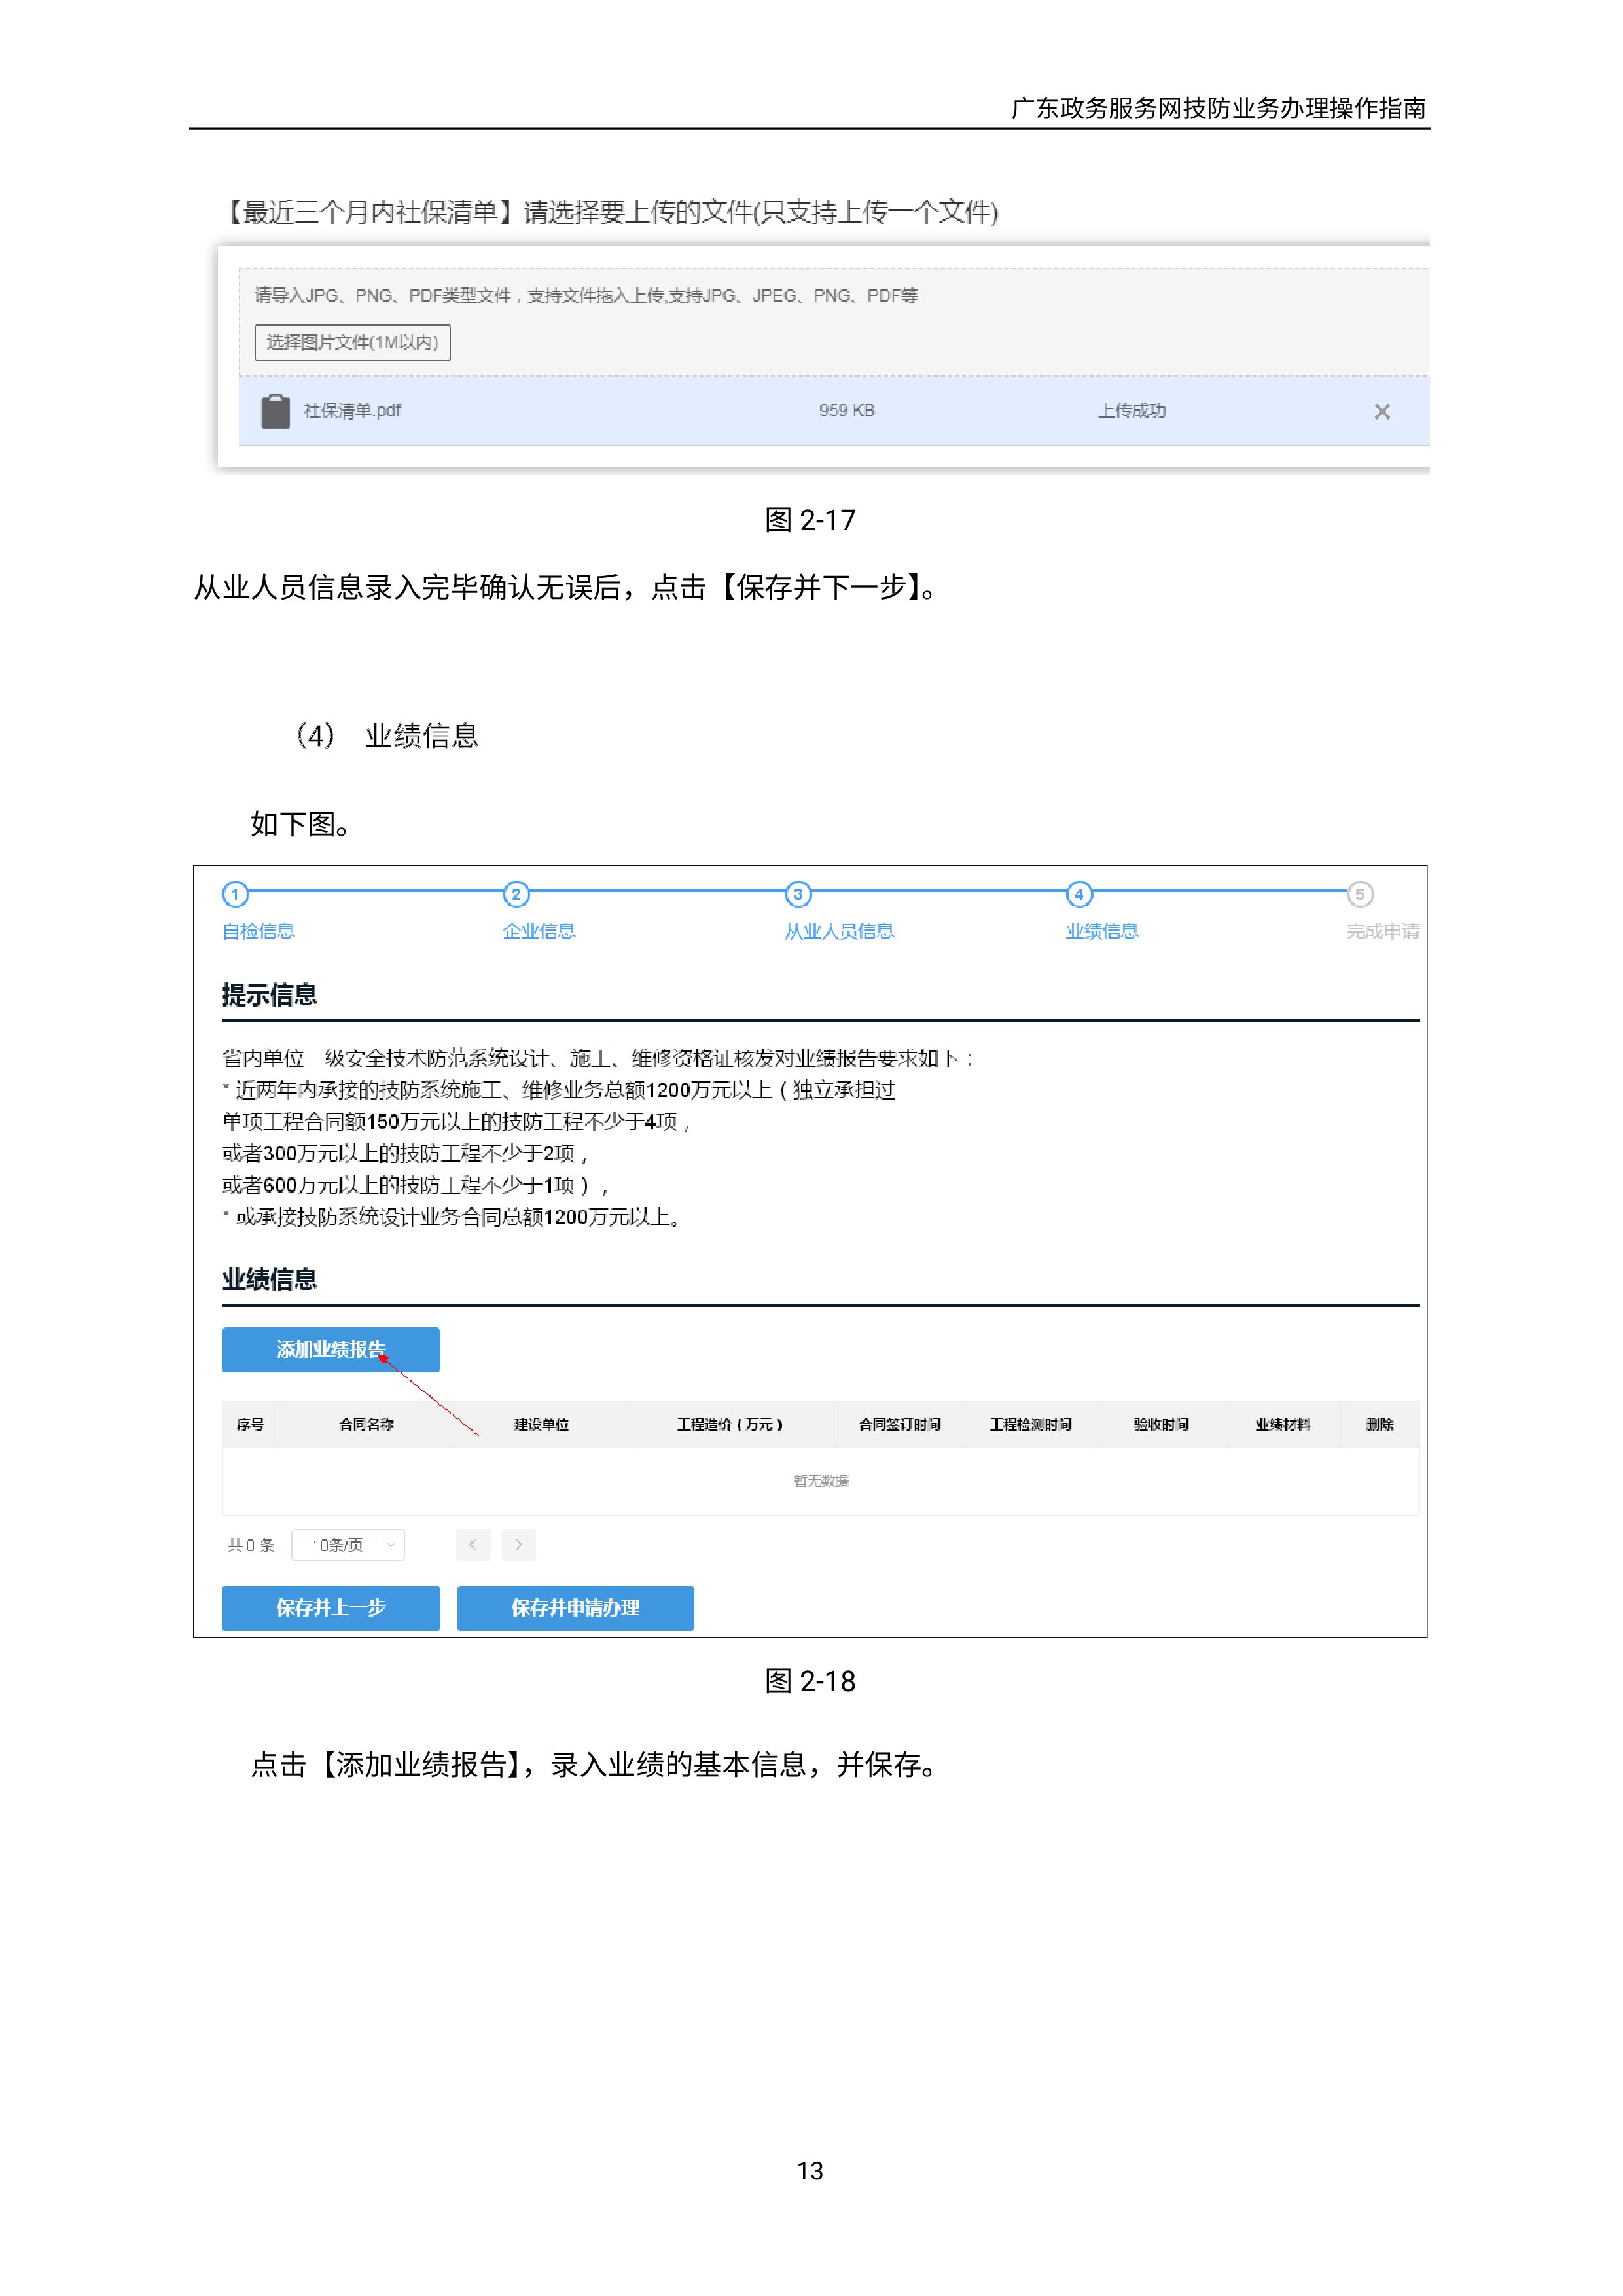Click the 业绩材料 column header
Screen dimensions: 1623x2296
point(1283,1424)
